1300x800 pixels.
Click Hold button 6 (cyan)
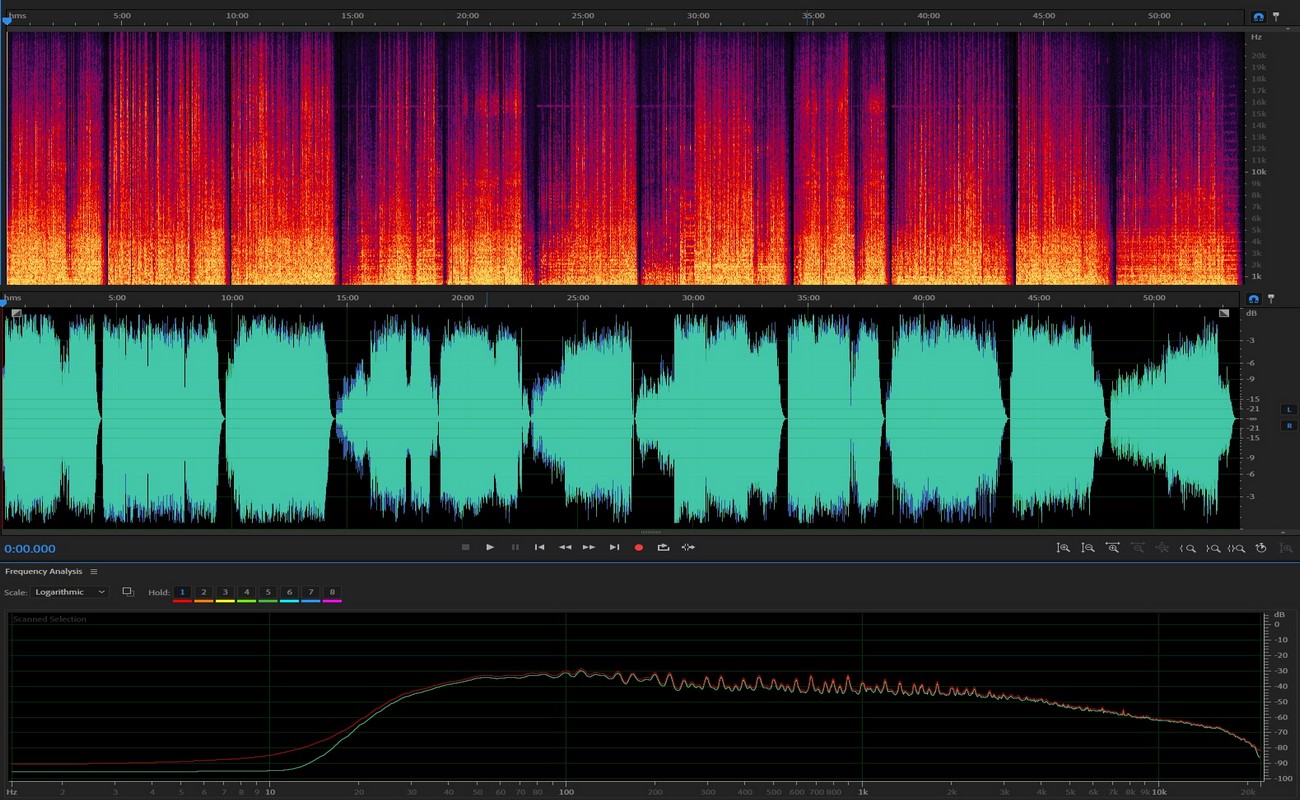pos(289,593)
